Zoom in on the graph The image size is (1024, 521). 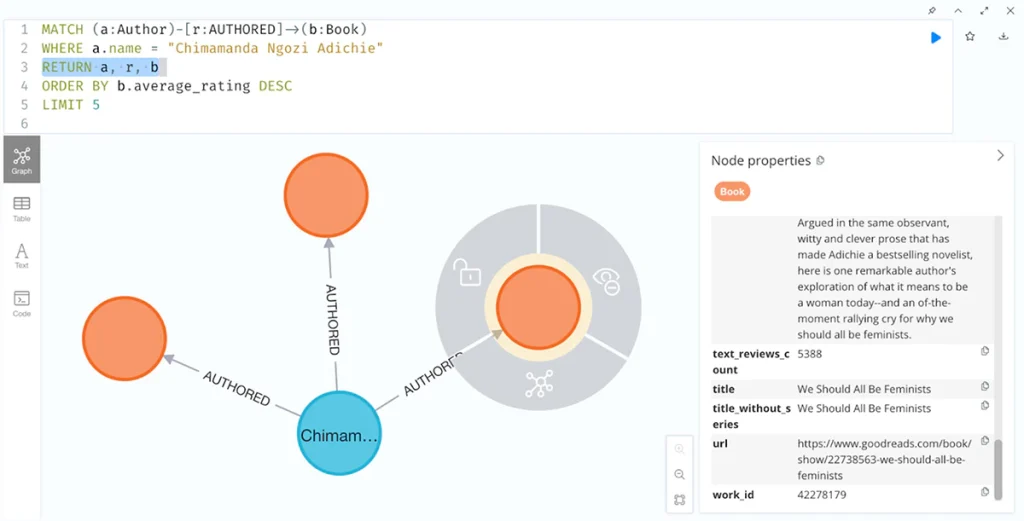[x=680, y=450]
